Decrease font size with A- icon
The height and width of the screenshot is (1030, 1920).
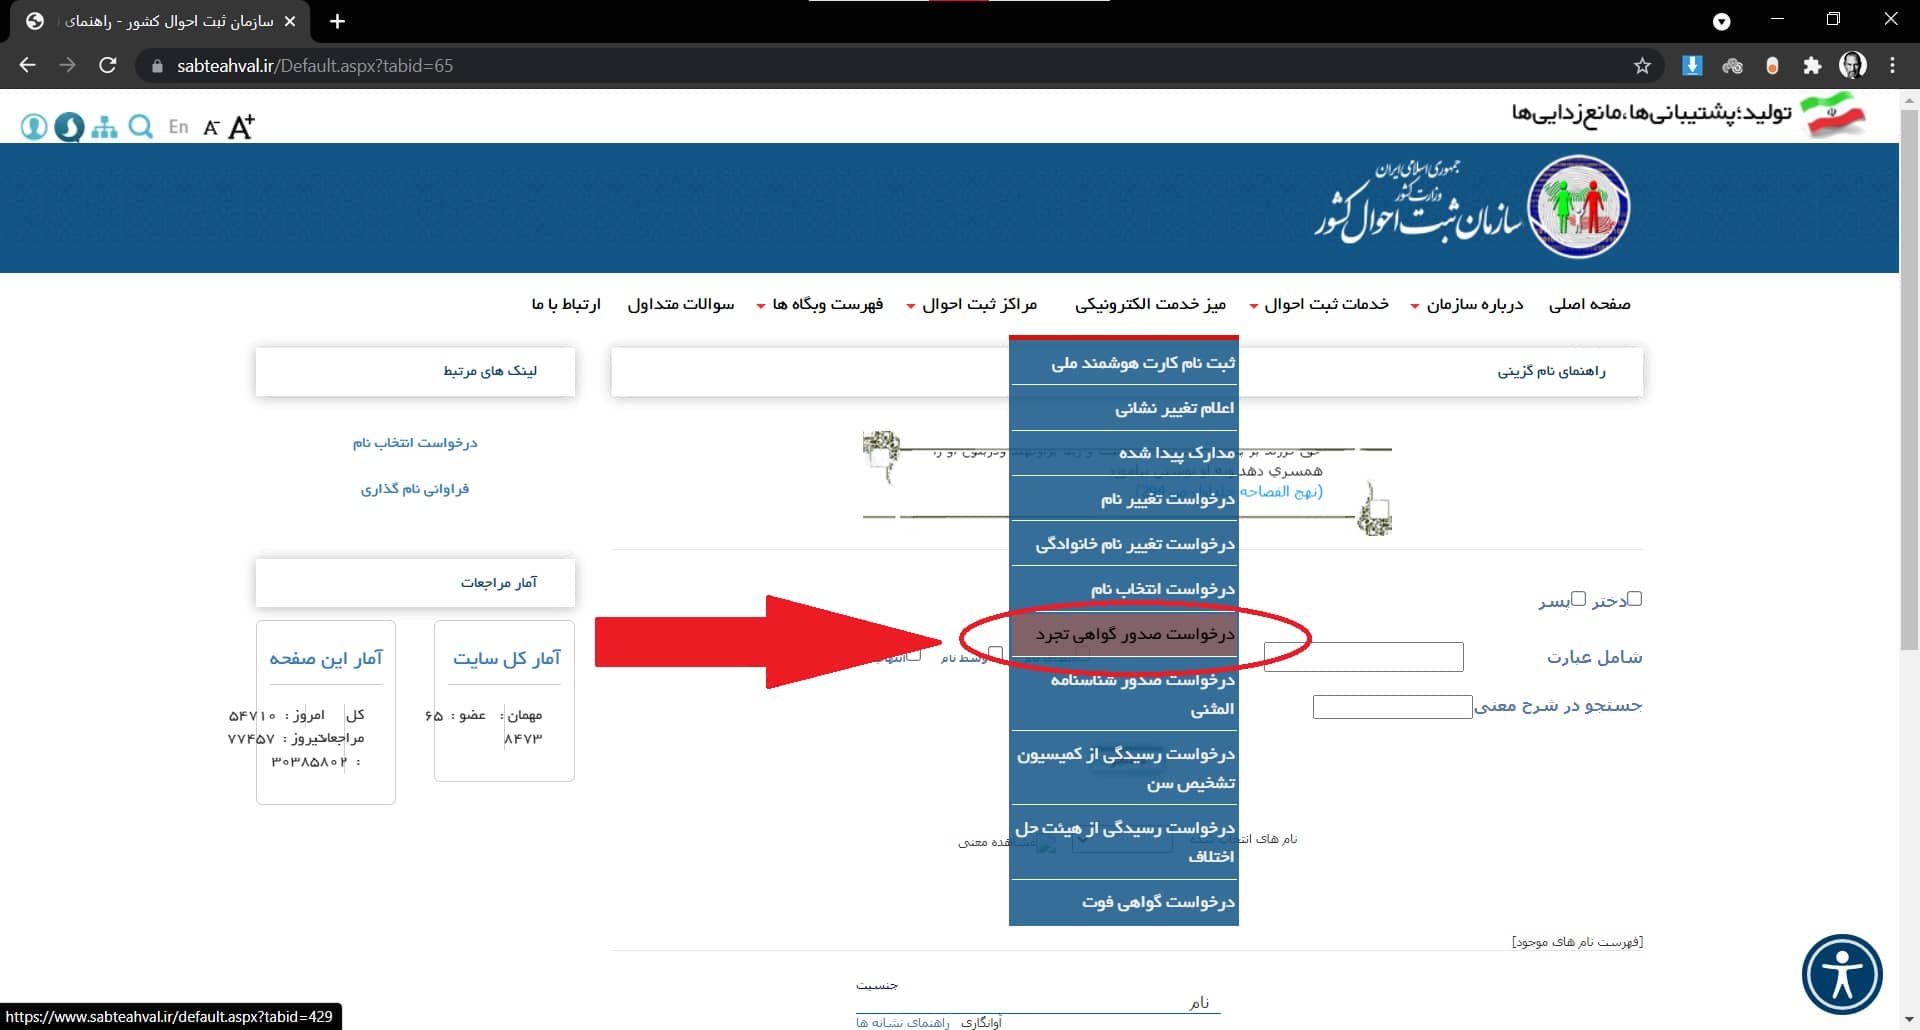(210, 127)
